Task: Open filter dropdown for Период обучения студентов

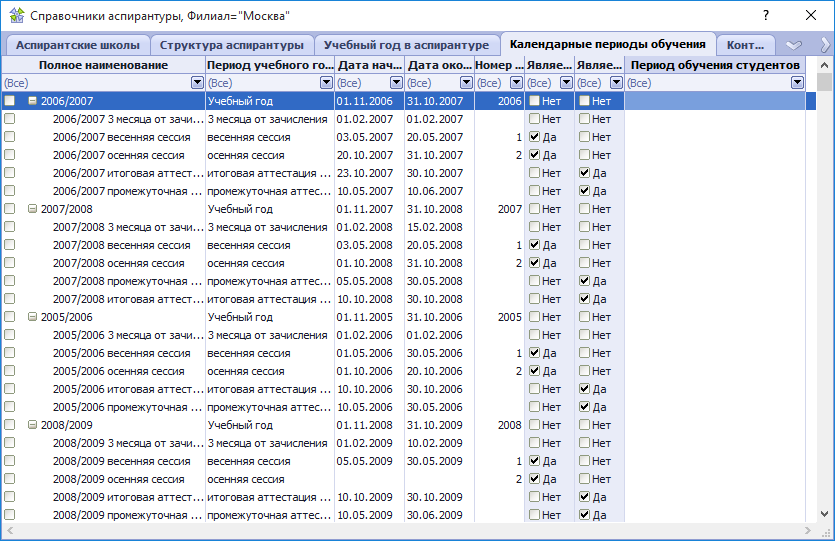Action: (x=797, y=83)
